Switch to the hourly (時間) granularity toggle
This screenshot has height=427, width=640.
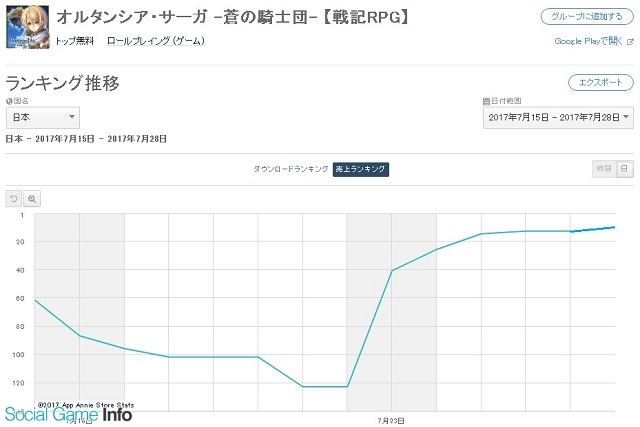(604, 169)
